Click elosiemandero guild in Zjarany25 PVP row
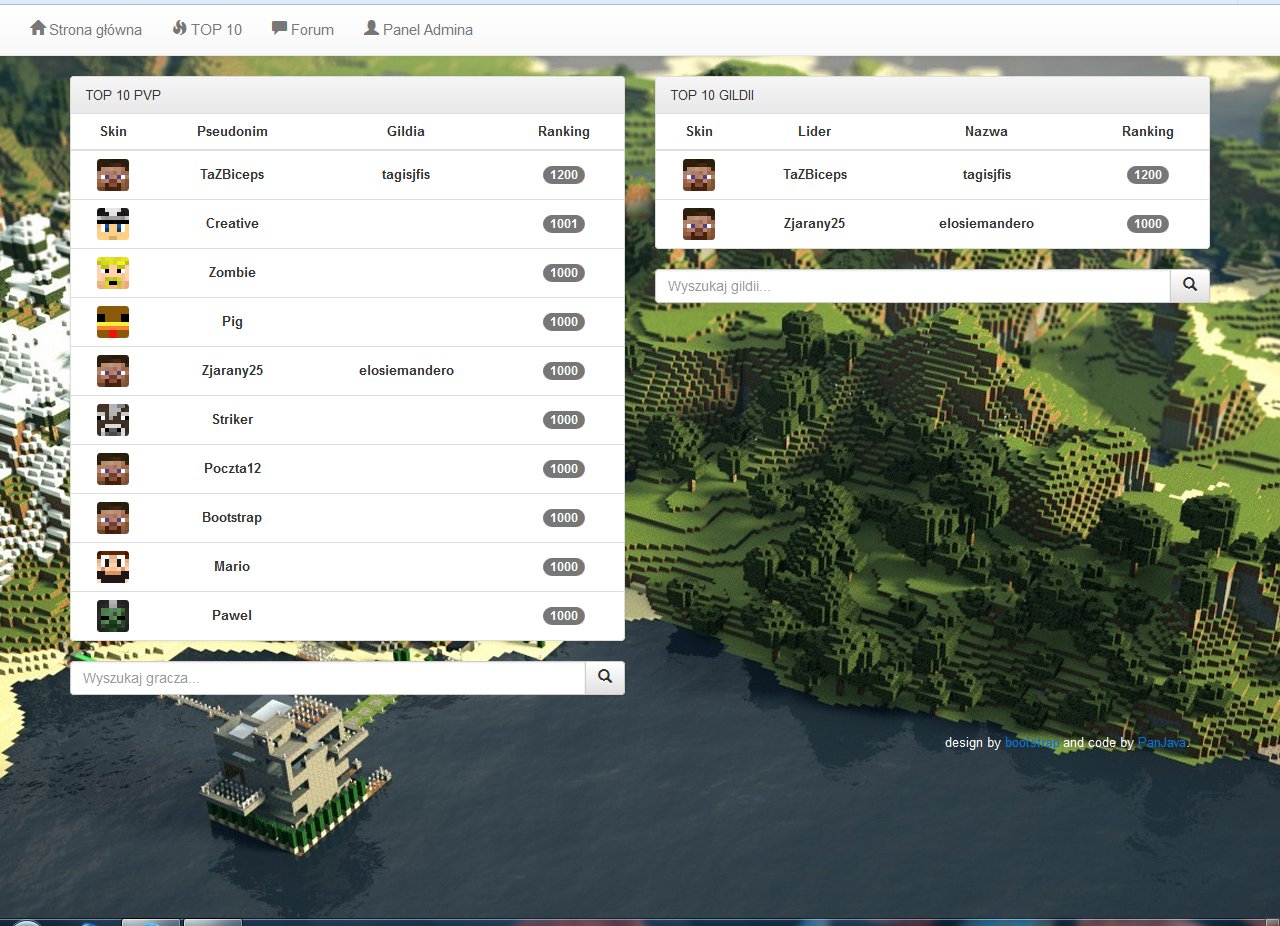Image resolution: width=1280 pixels, height=926 pixels. (x=406, y=370)
